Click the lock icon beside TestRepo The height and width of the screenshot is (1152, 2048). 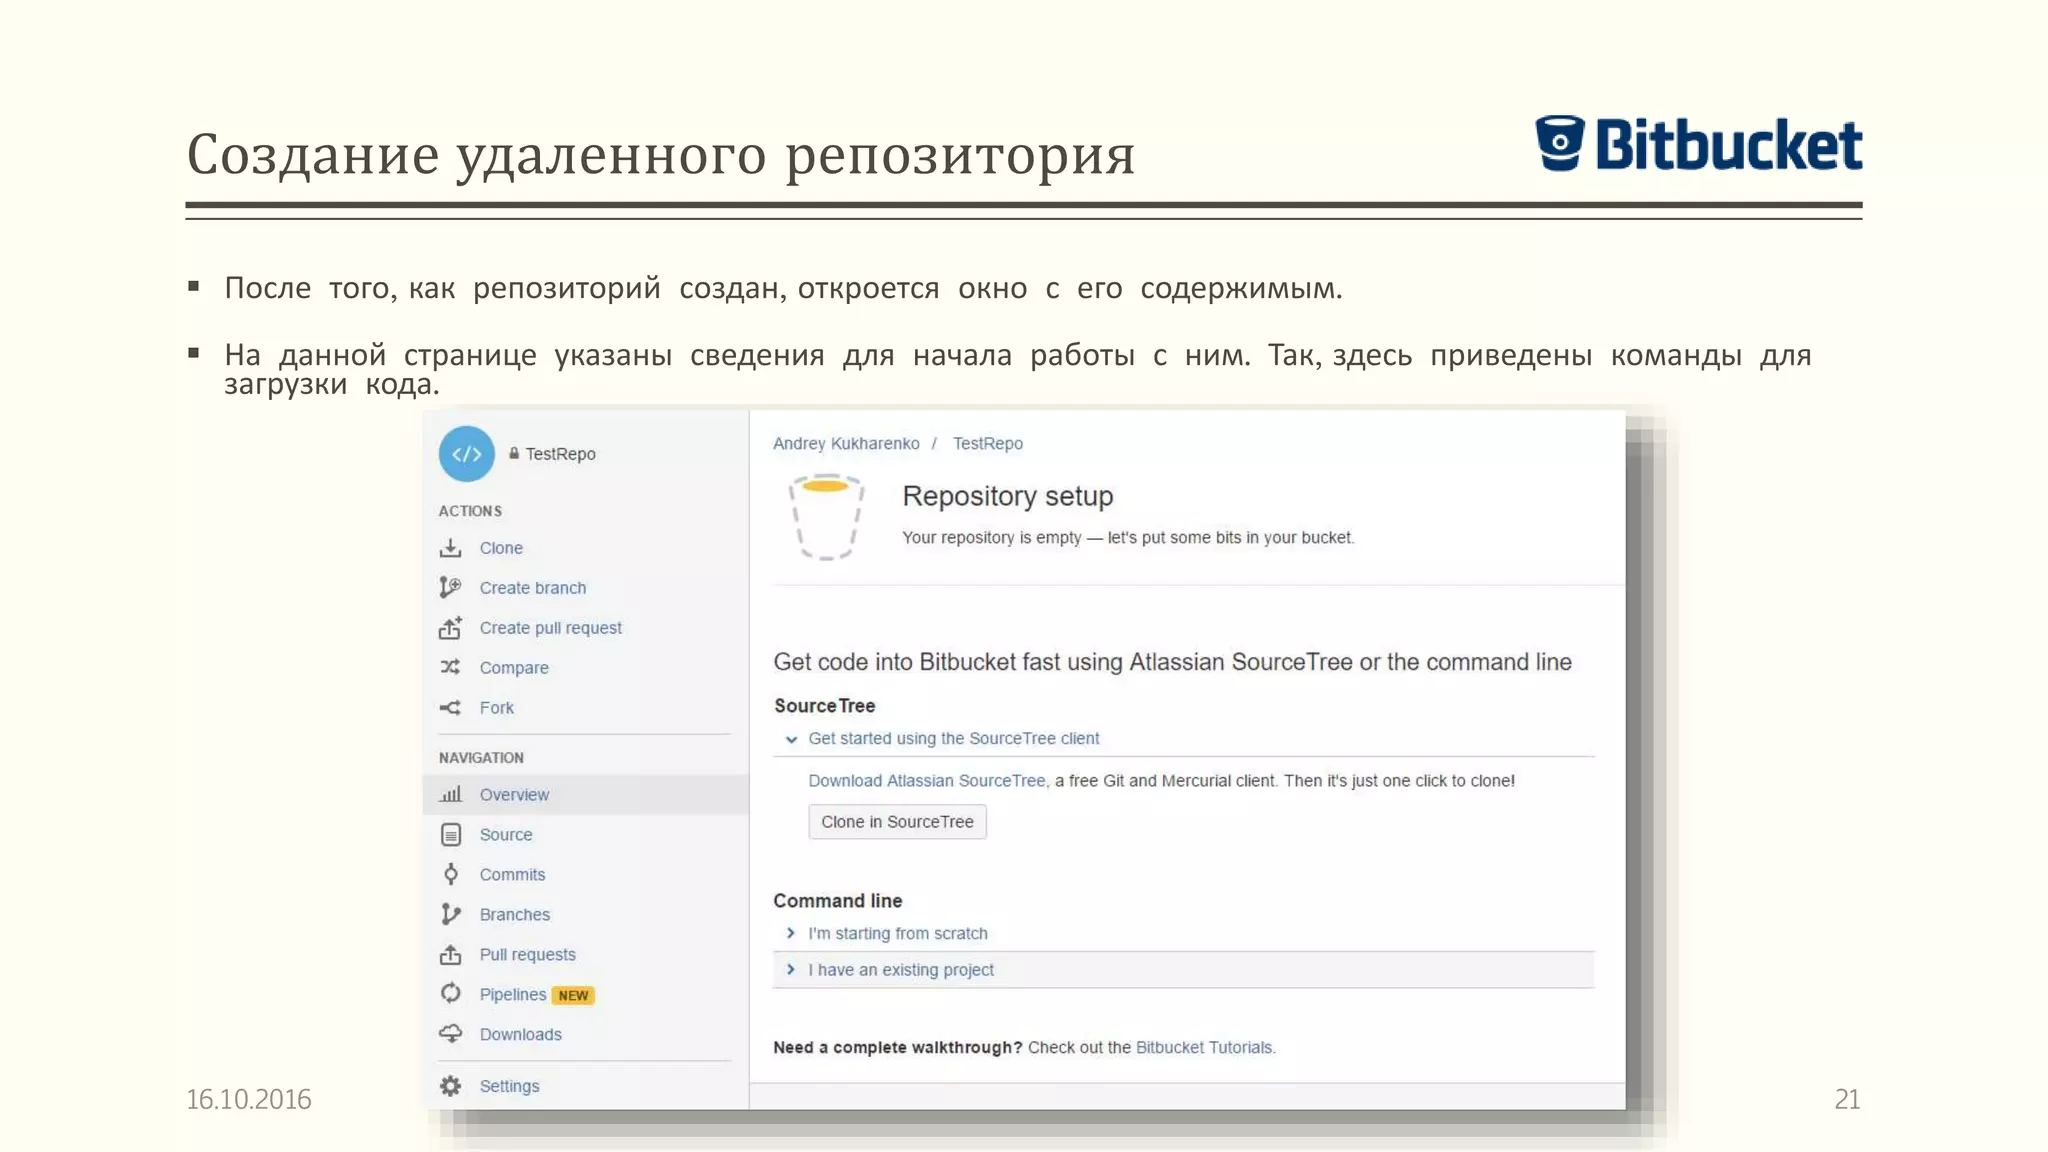[x=514, y=453]
